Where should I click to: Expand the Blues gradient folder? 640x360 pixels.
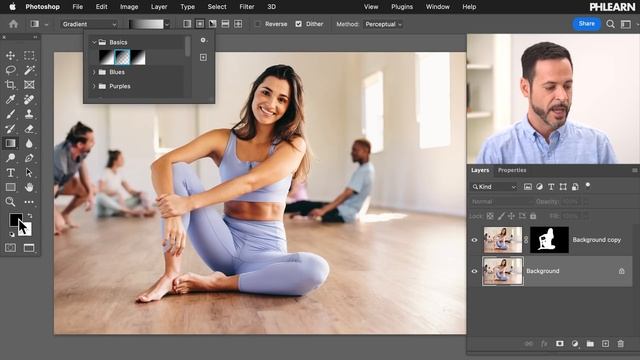tap(94, 72)
